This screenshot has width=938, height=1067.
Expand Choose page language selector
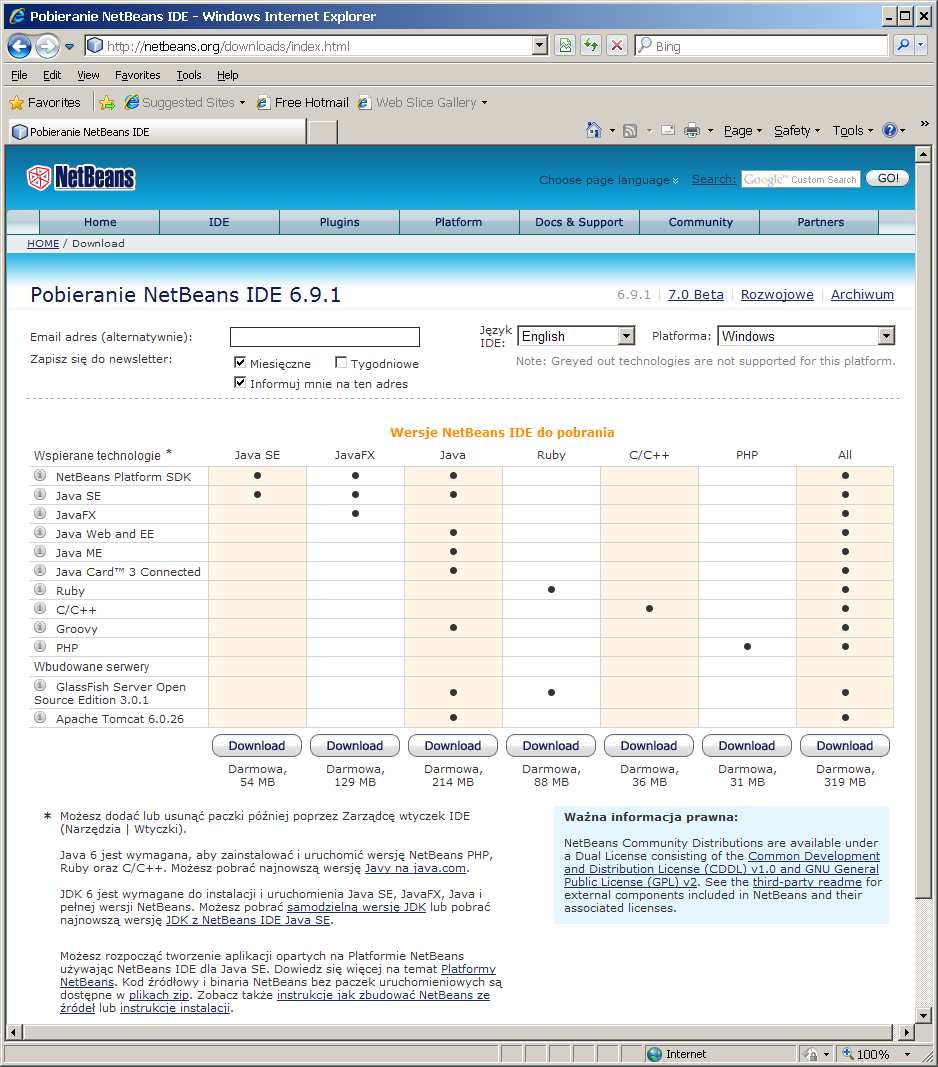coord(609,180)
